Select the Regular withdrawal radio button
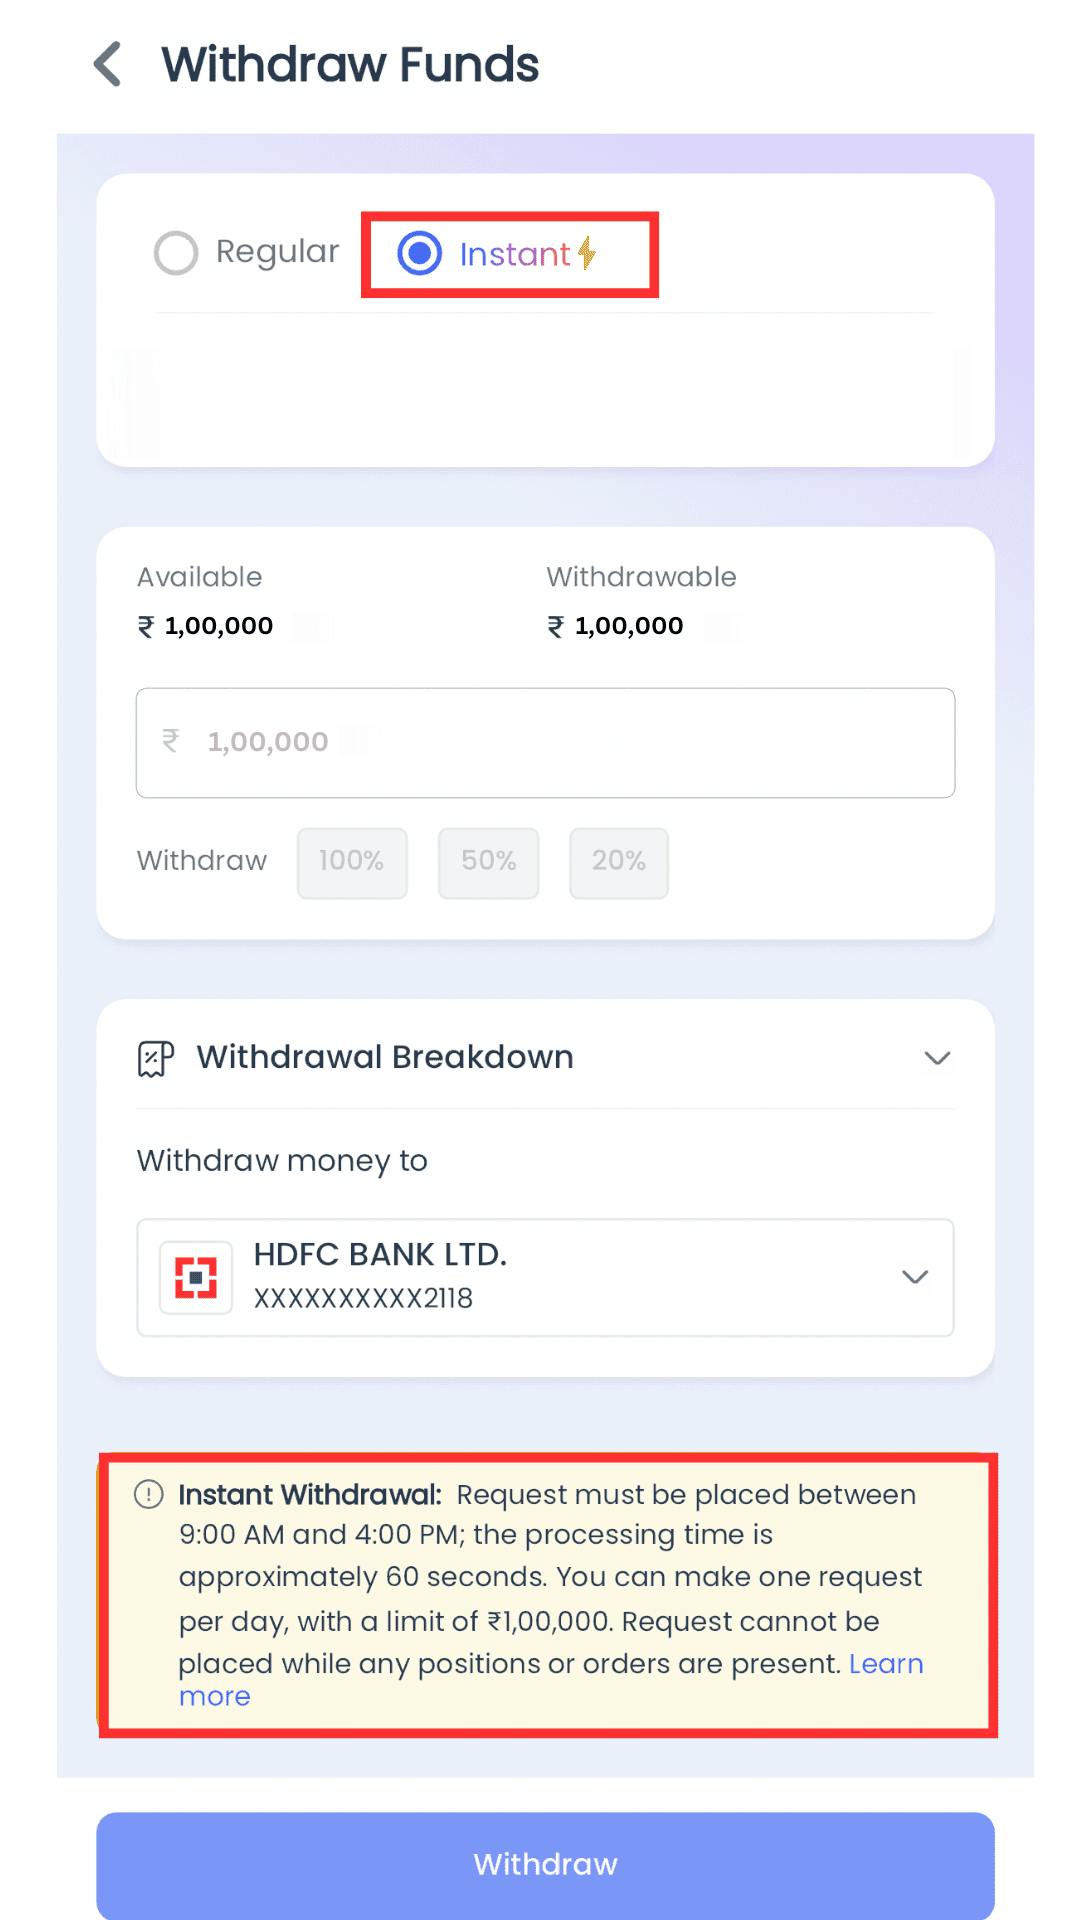 point(176,253)
